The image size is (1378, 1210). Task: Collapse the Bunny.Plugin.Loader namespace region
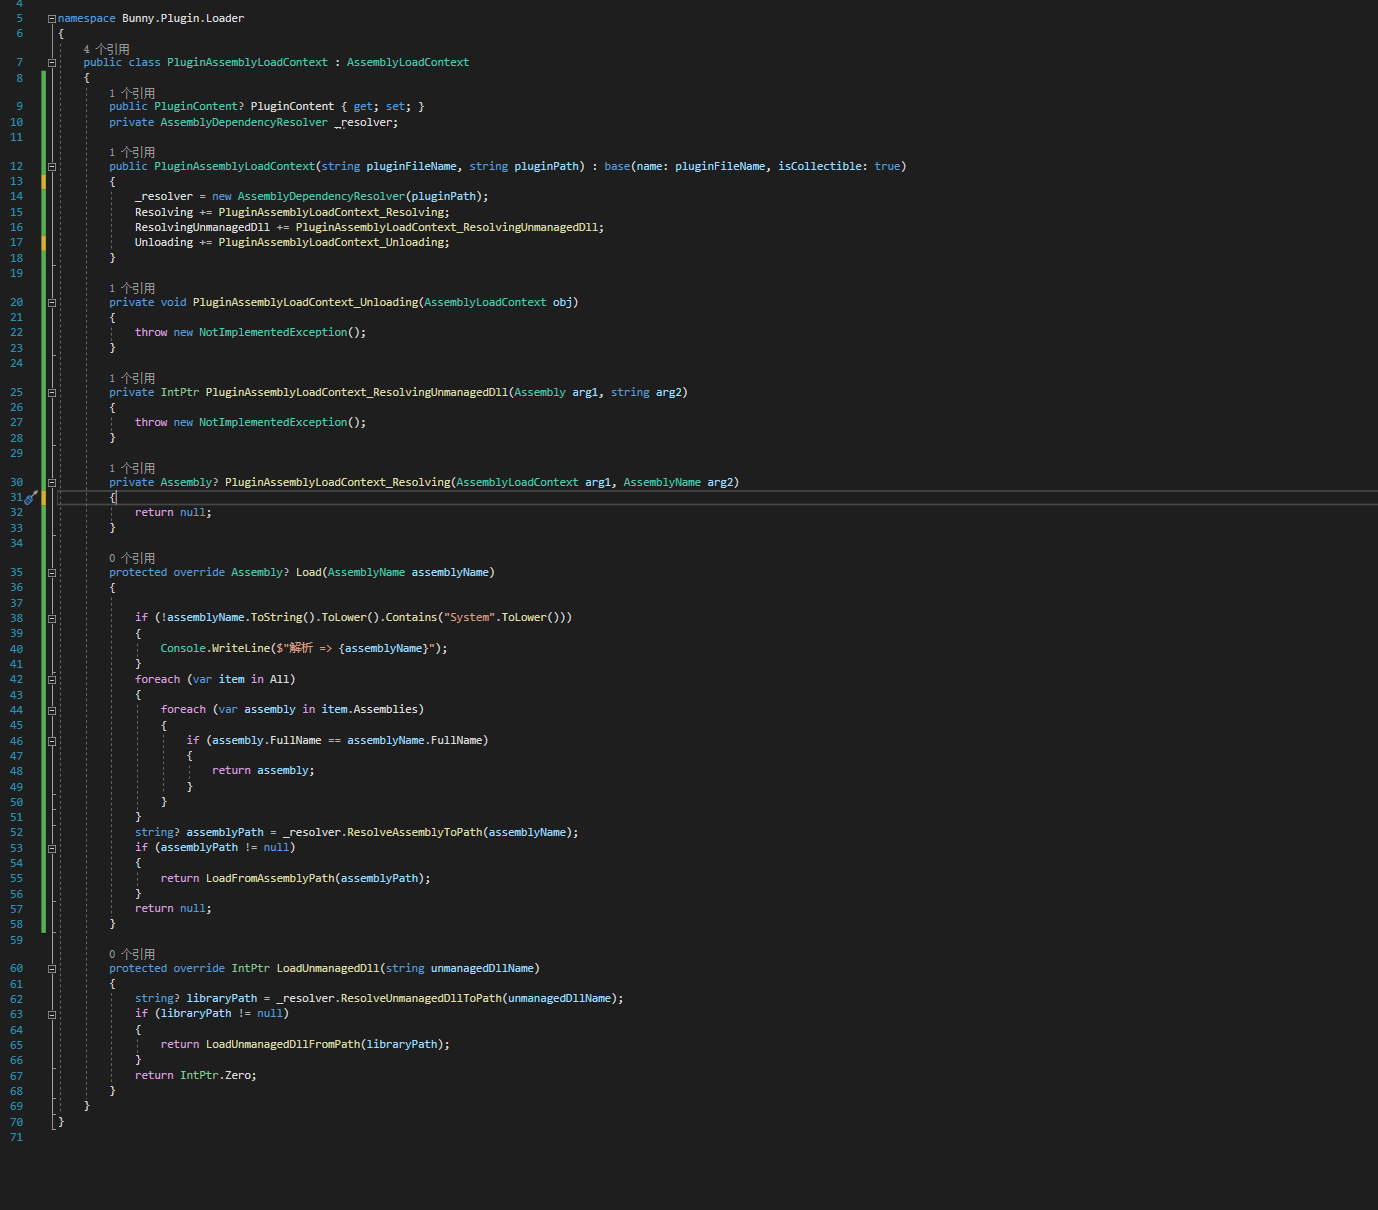tap(51, 17)
